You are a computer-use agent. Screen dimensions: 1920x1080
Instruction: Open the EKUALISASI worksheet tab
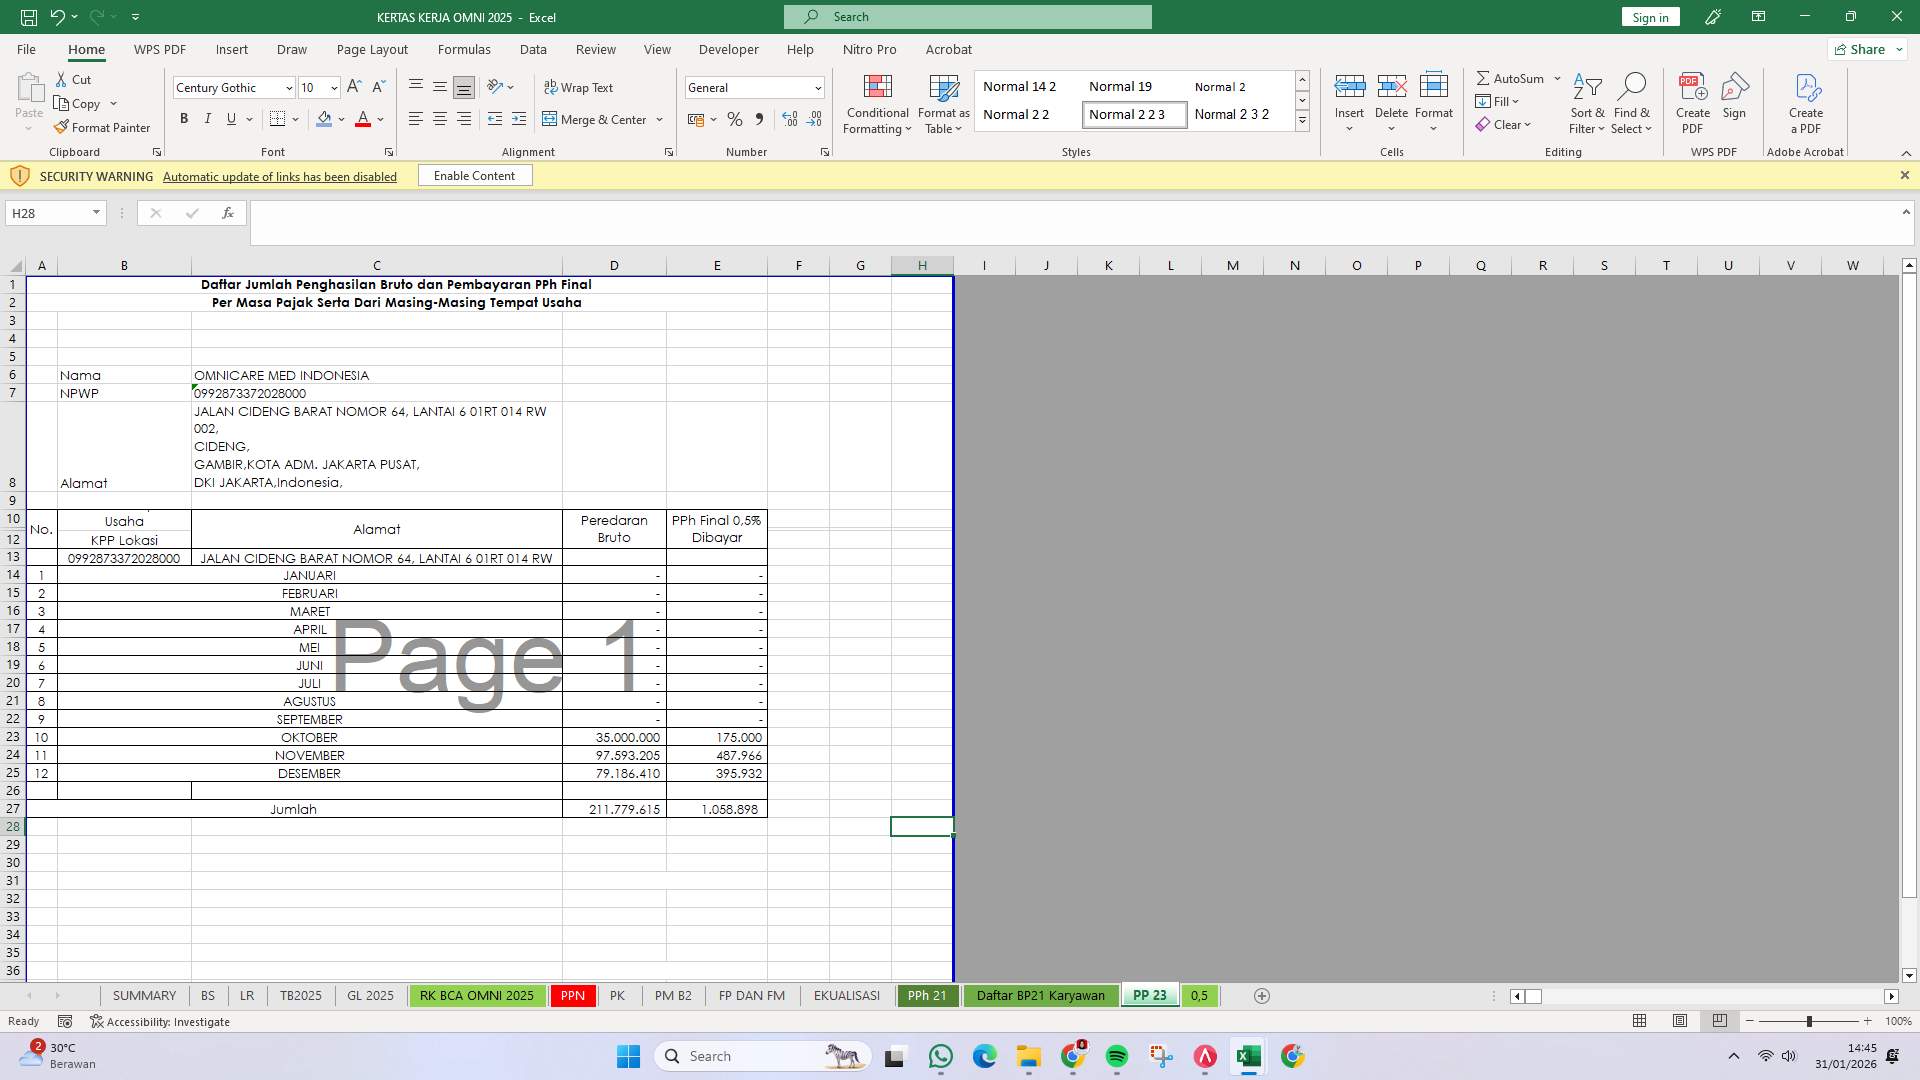click(x=846, y=995)
